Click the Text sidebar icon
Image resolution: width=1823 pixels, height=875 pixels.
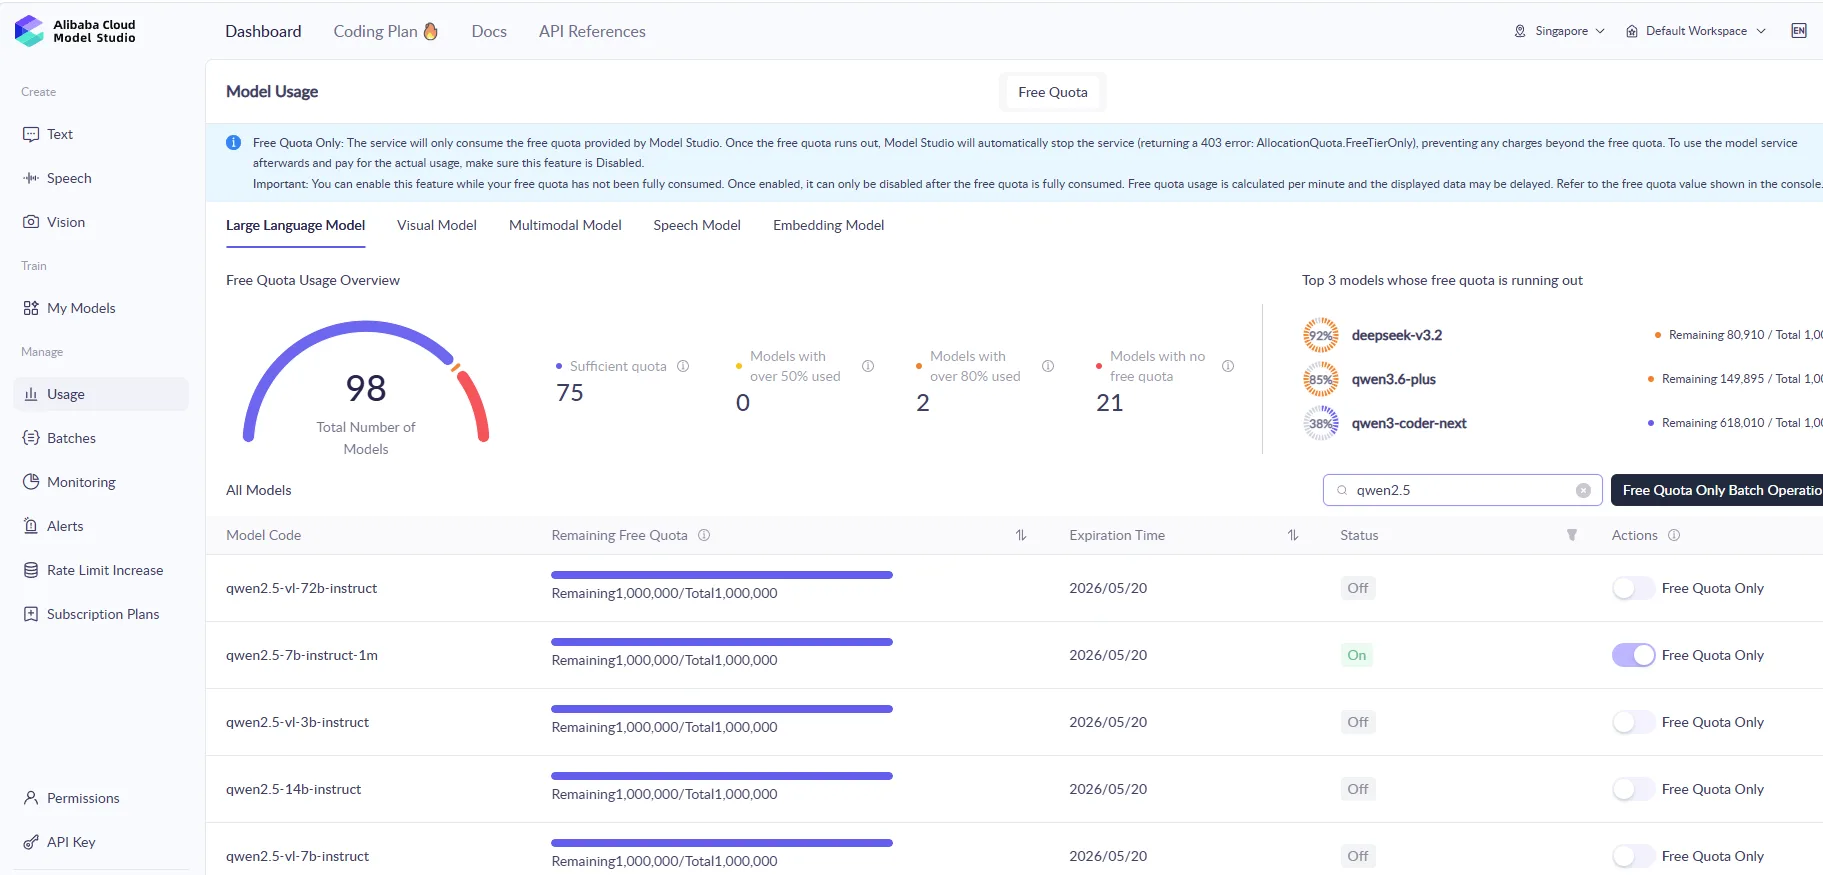31,134
